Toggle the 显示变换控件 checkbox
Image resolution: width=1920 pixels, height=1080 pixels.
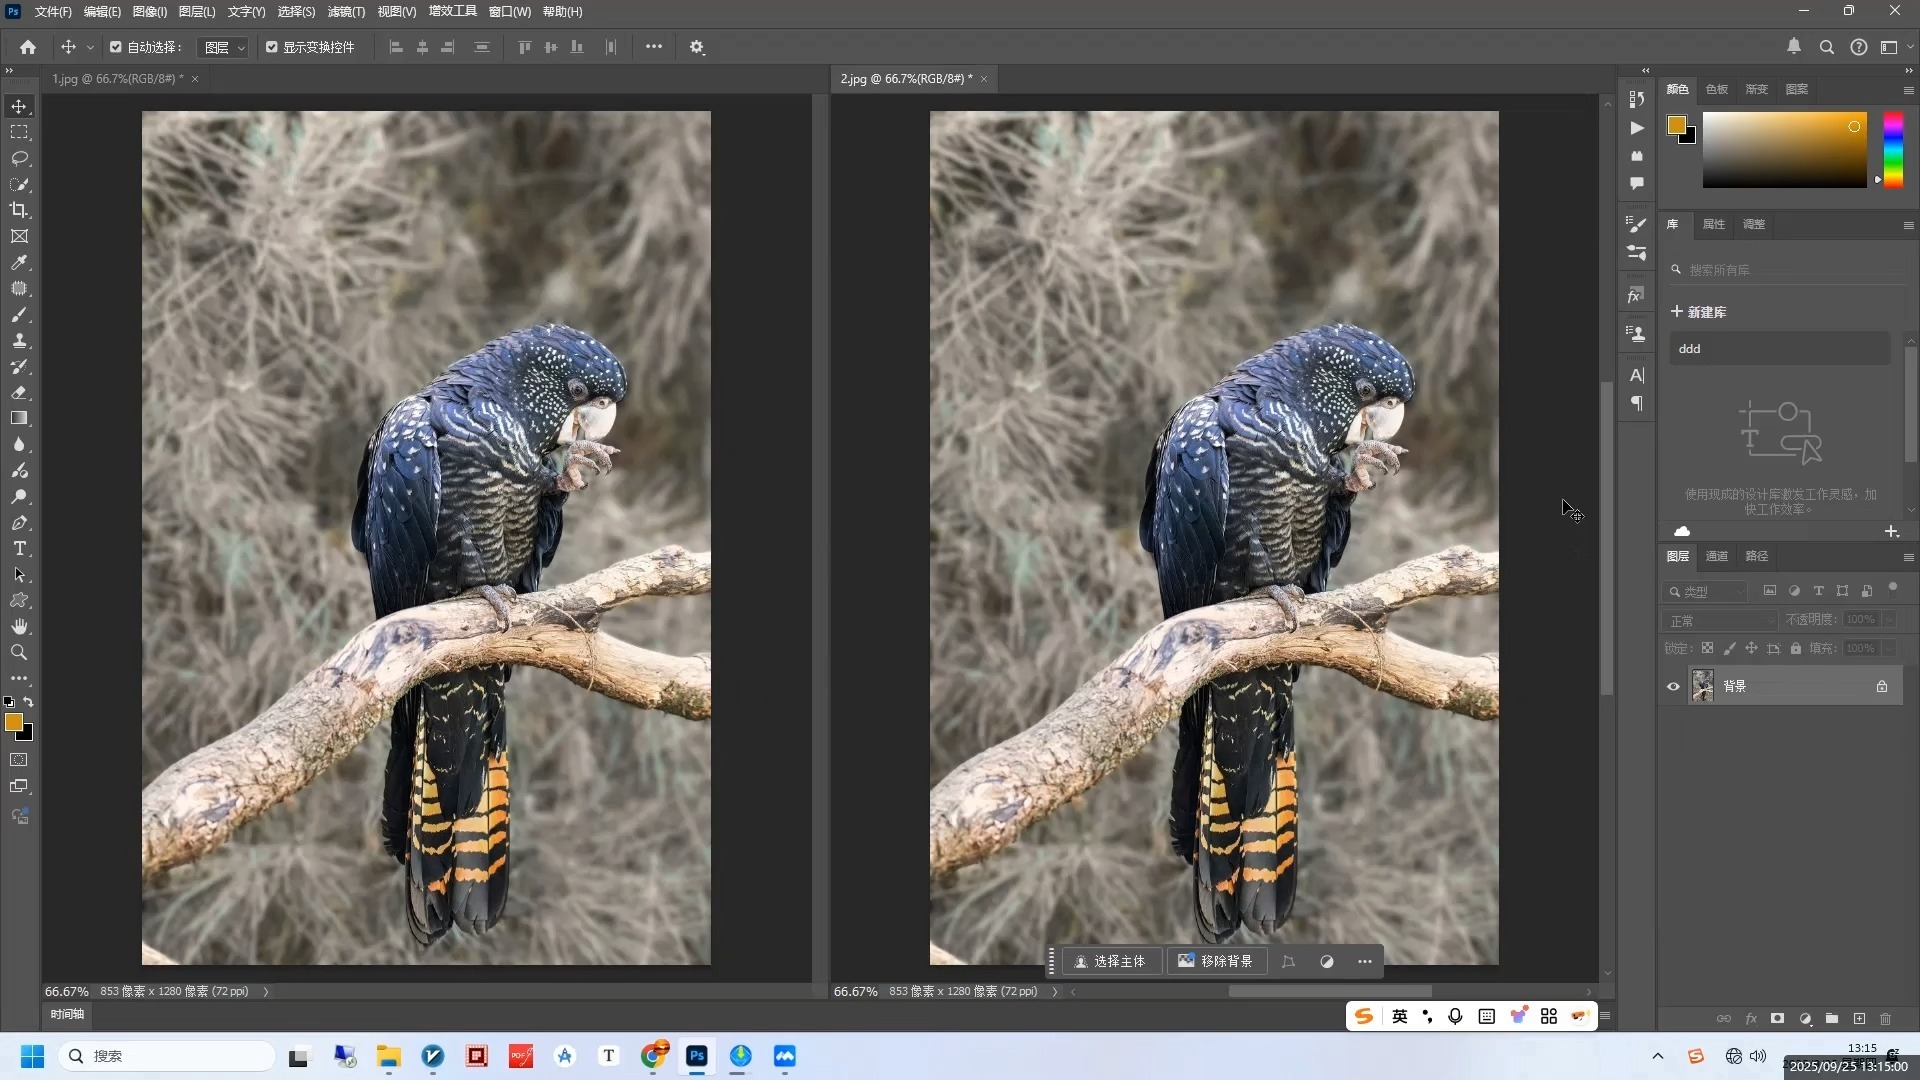coord(272,47)
